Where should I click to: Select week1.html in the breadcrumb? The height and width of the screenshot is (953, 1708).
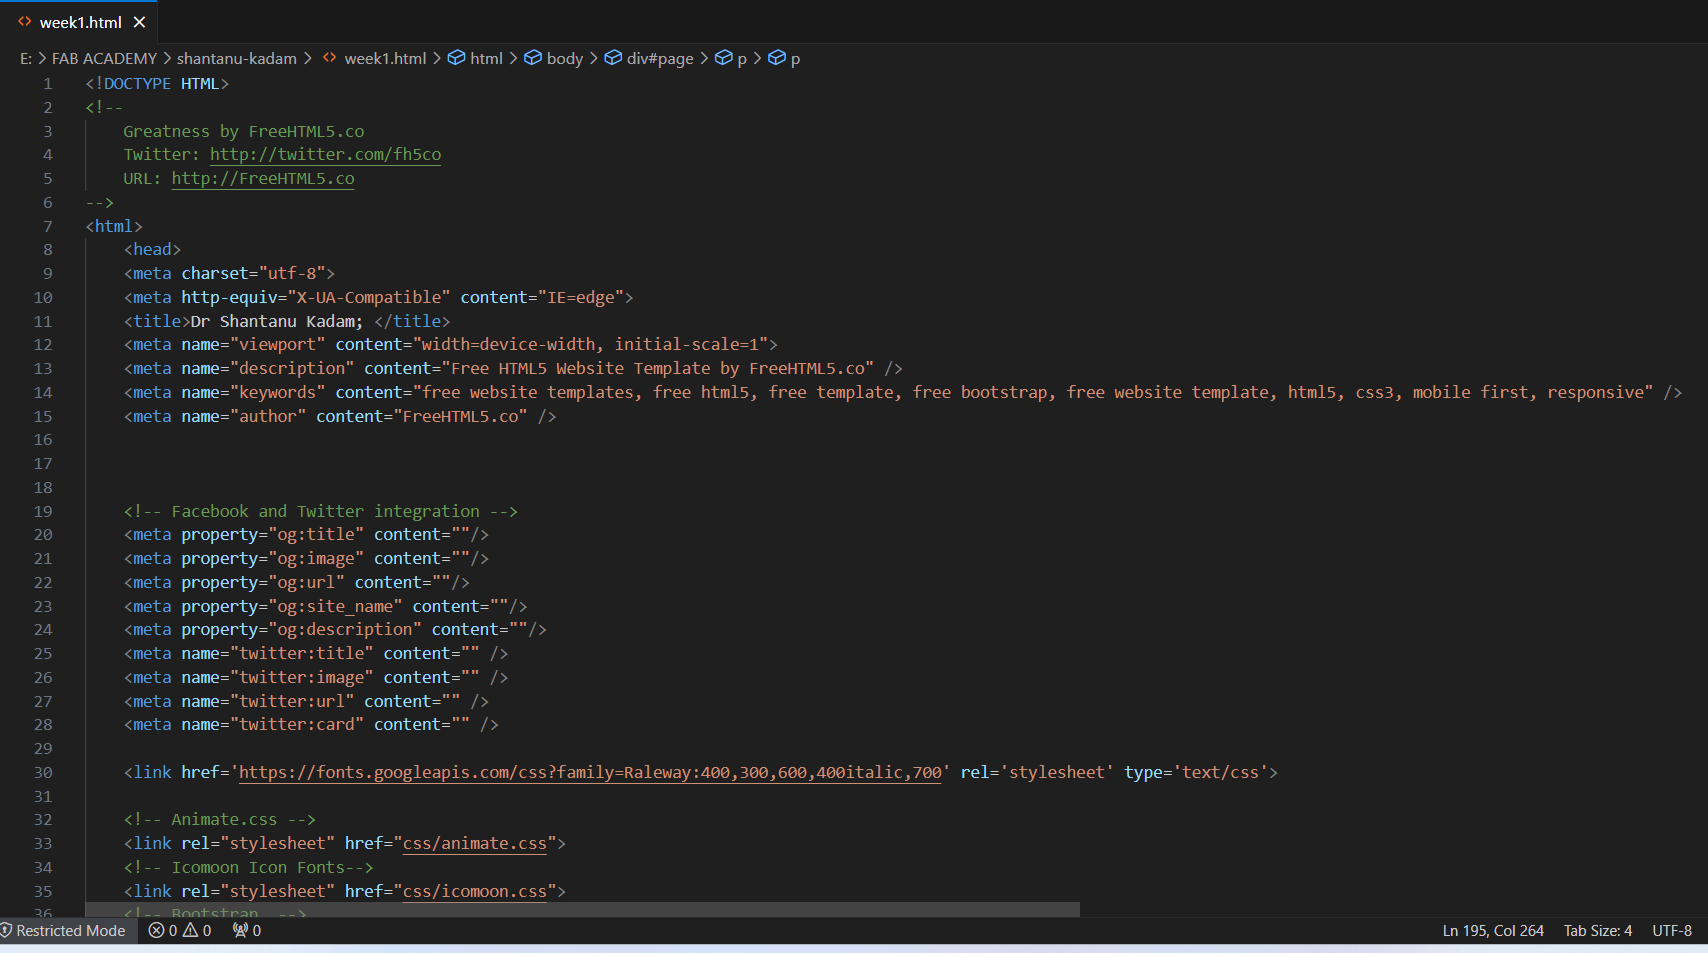pyautogui.click(x=385, y=58)
